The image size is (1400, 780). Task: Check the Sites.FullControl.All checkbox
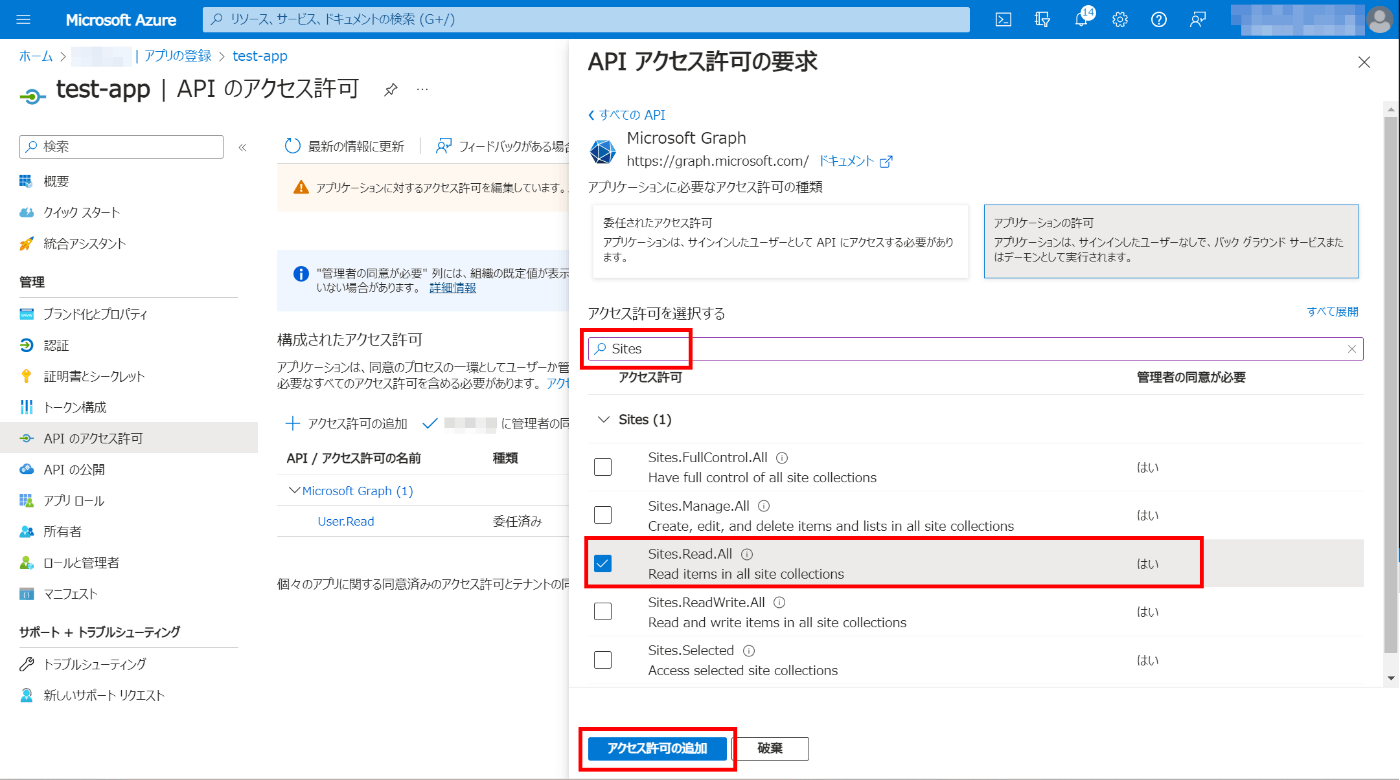click(603, 467)
